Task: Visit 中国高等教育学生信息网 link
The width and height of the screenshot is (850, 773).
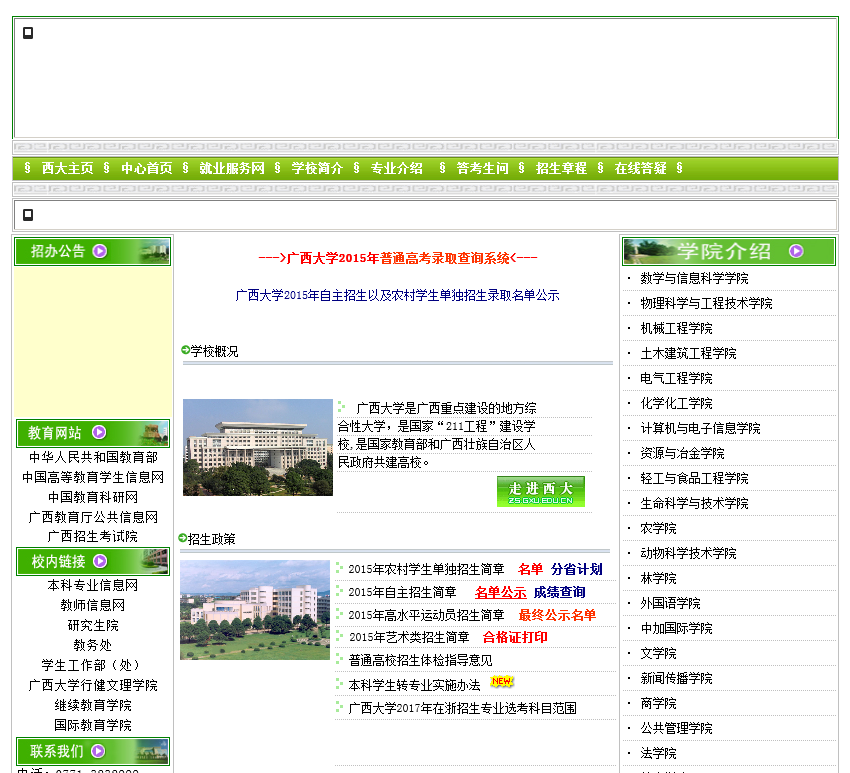Action: coord(93,477)
